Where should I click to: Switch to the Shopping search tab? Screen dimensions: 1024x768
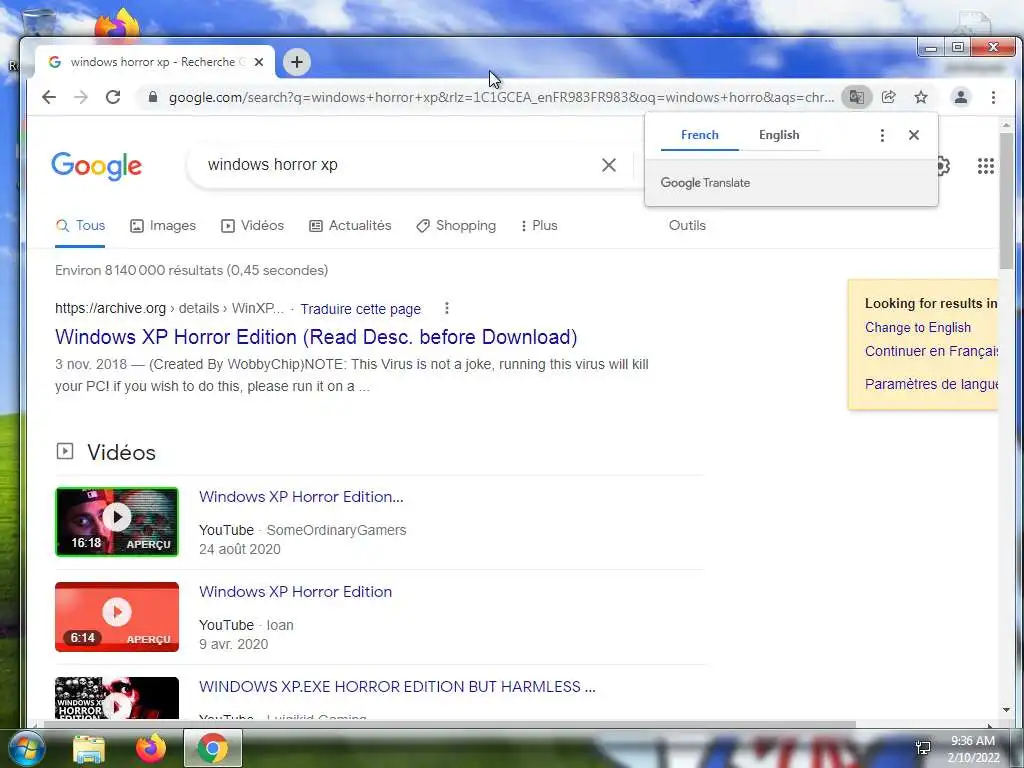pyautogui.click(x=456, y=226)
